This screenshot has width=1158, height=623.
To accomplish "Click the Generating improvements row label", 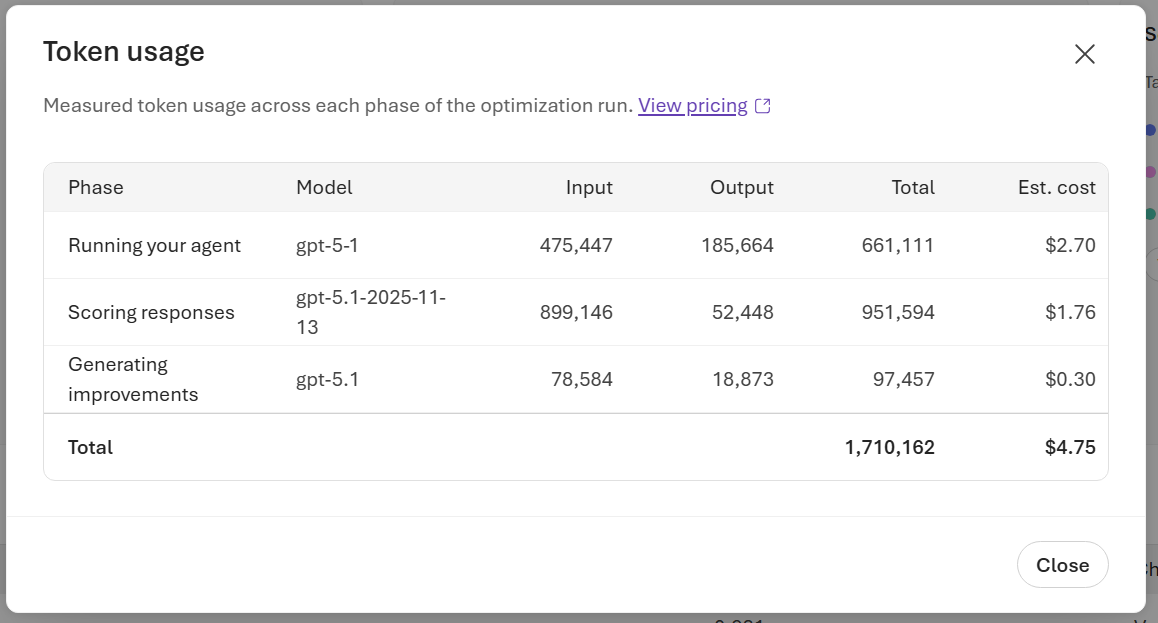I will pos(133,379).
